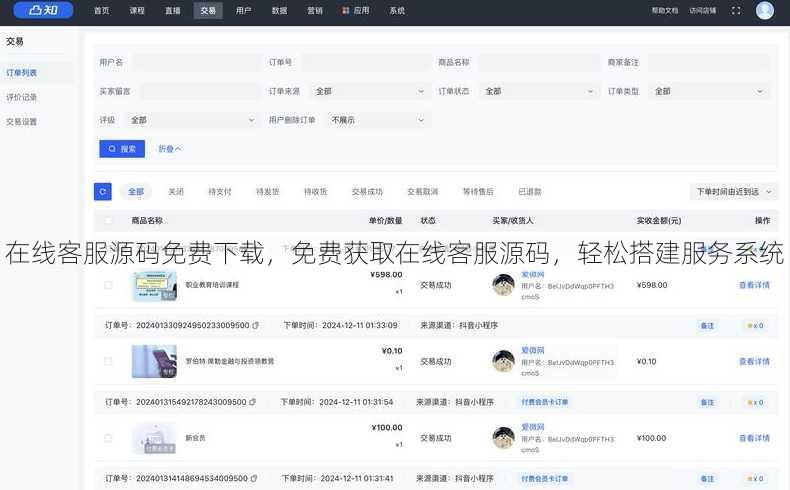Open the 评级 dropdown
The height and width of the screenshot is (490, 790).
point(192,120)
